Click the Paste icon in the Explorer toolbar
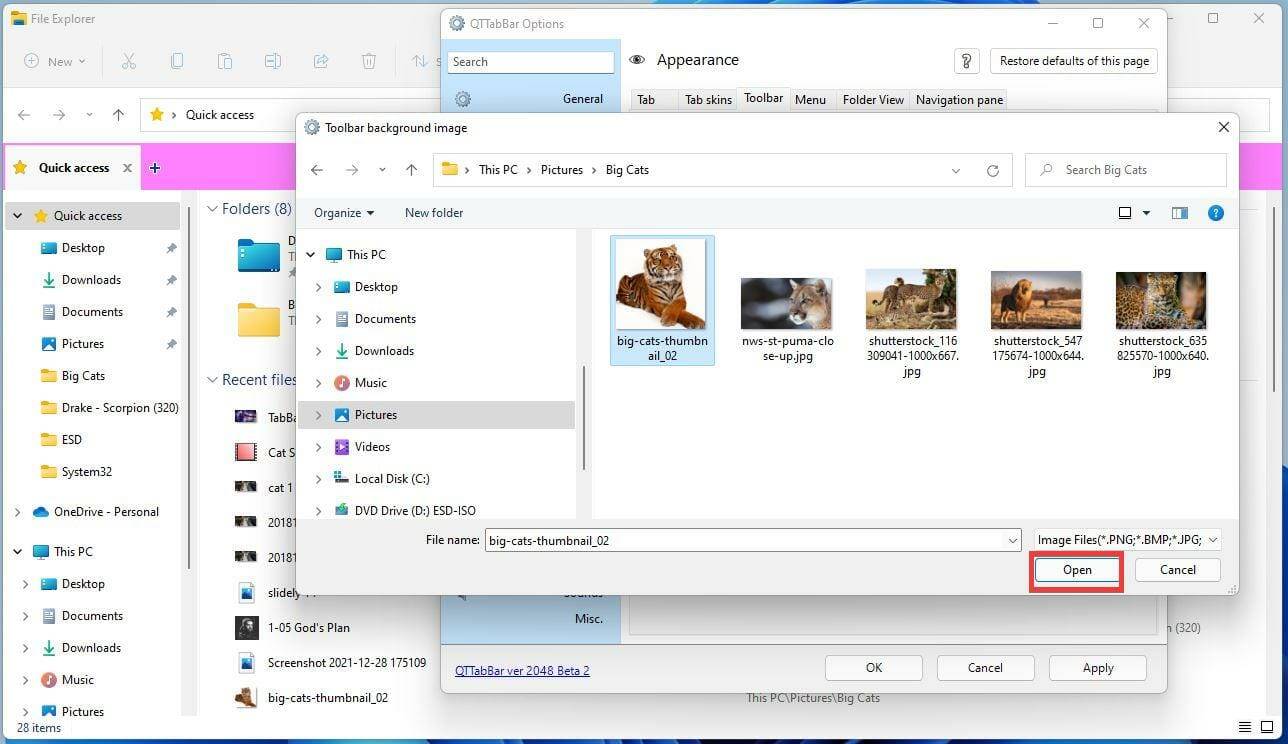This screenshot has width=1288, height=744. coord(225,61)
